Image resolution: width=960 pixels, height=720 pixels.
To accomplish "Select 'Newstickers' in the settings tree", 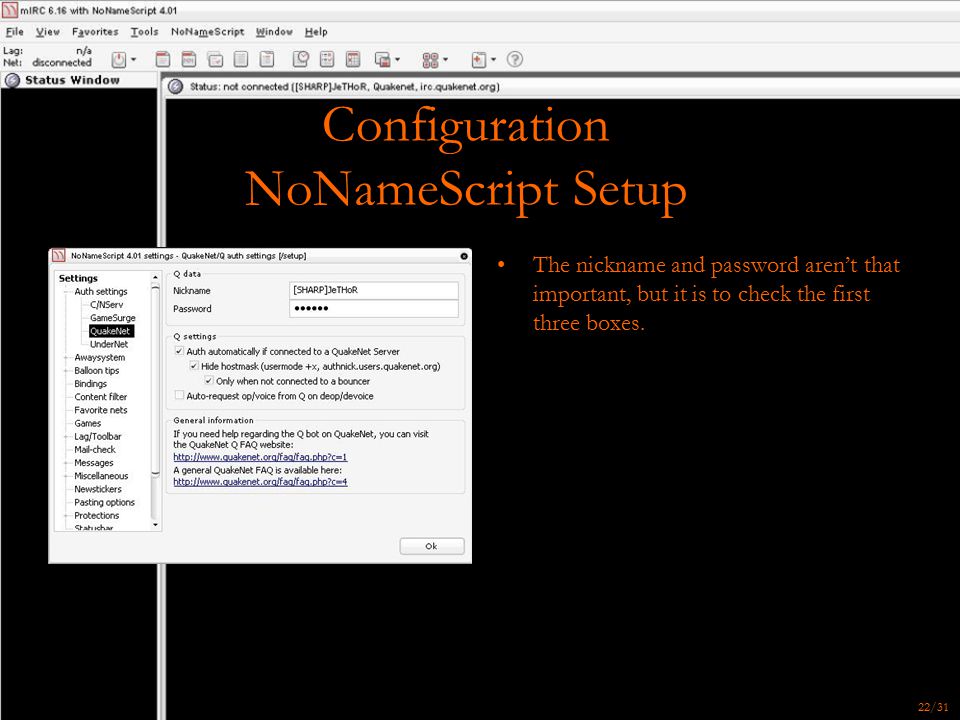I will coord(98,489).
